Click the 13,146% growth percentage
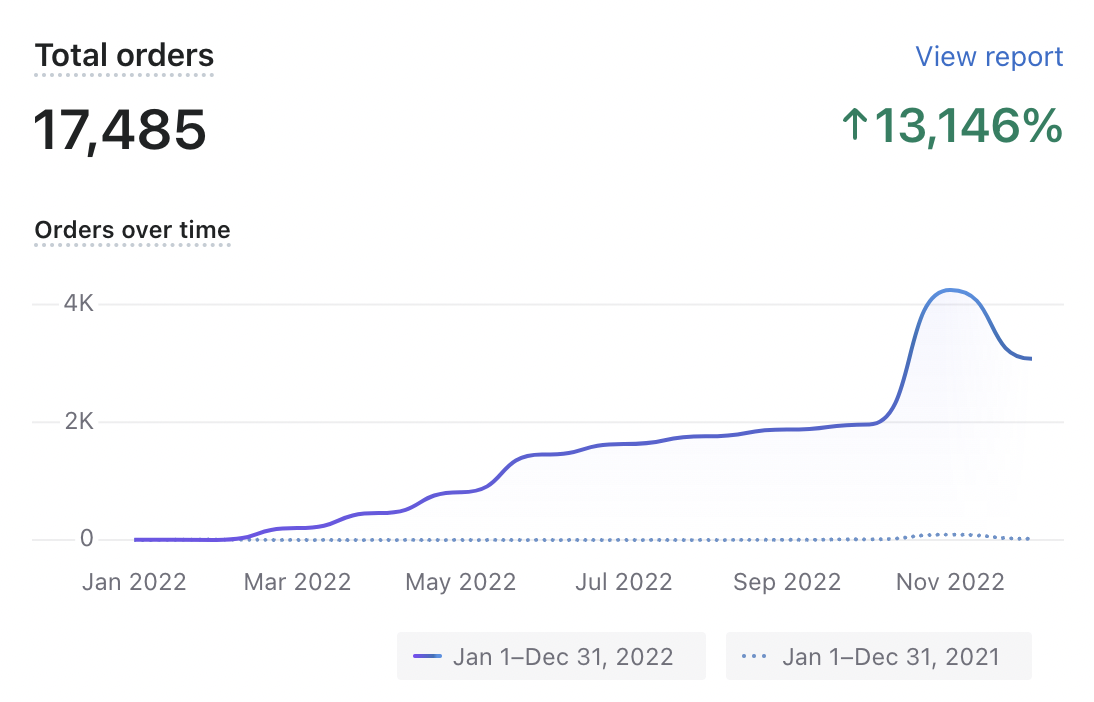Viewport: 1094px width, 702px height. point(967,126)
